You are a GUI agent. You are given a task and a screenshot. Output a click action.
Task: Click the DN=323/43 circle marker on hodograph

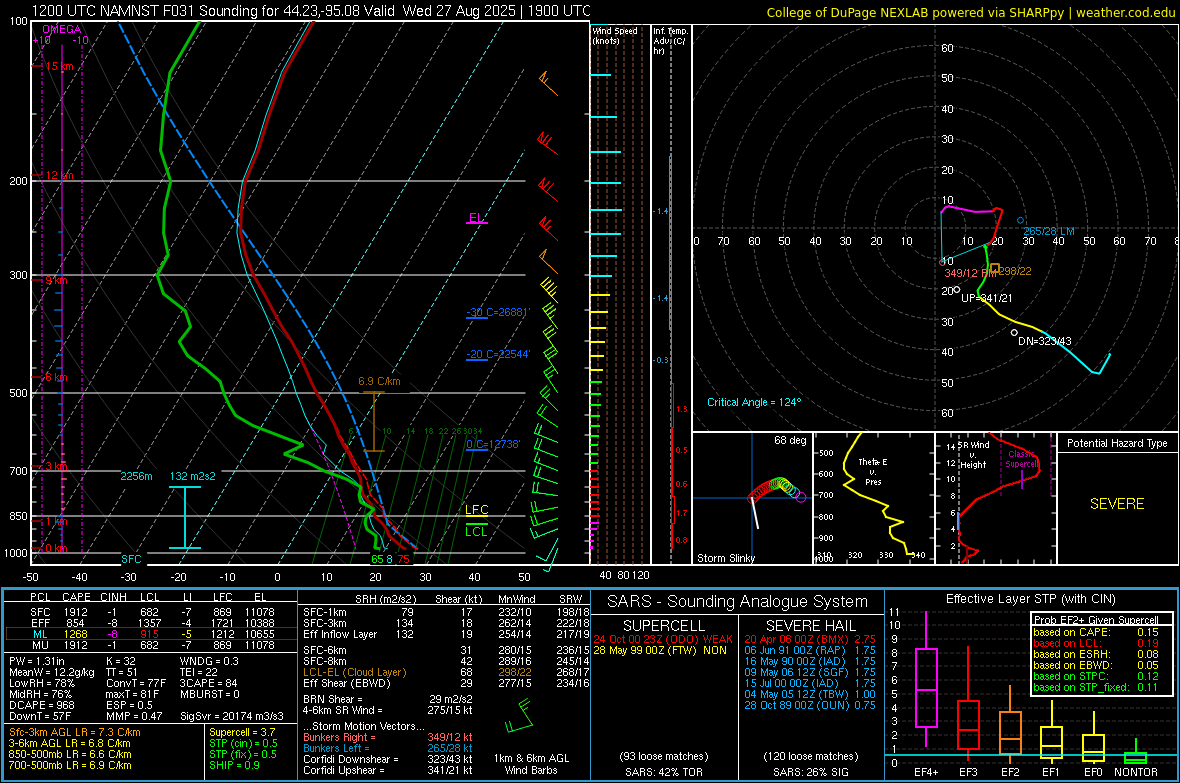[1014, 332]
